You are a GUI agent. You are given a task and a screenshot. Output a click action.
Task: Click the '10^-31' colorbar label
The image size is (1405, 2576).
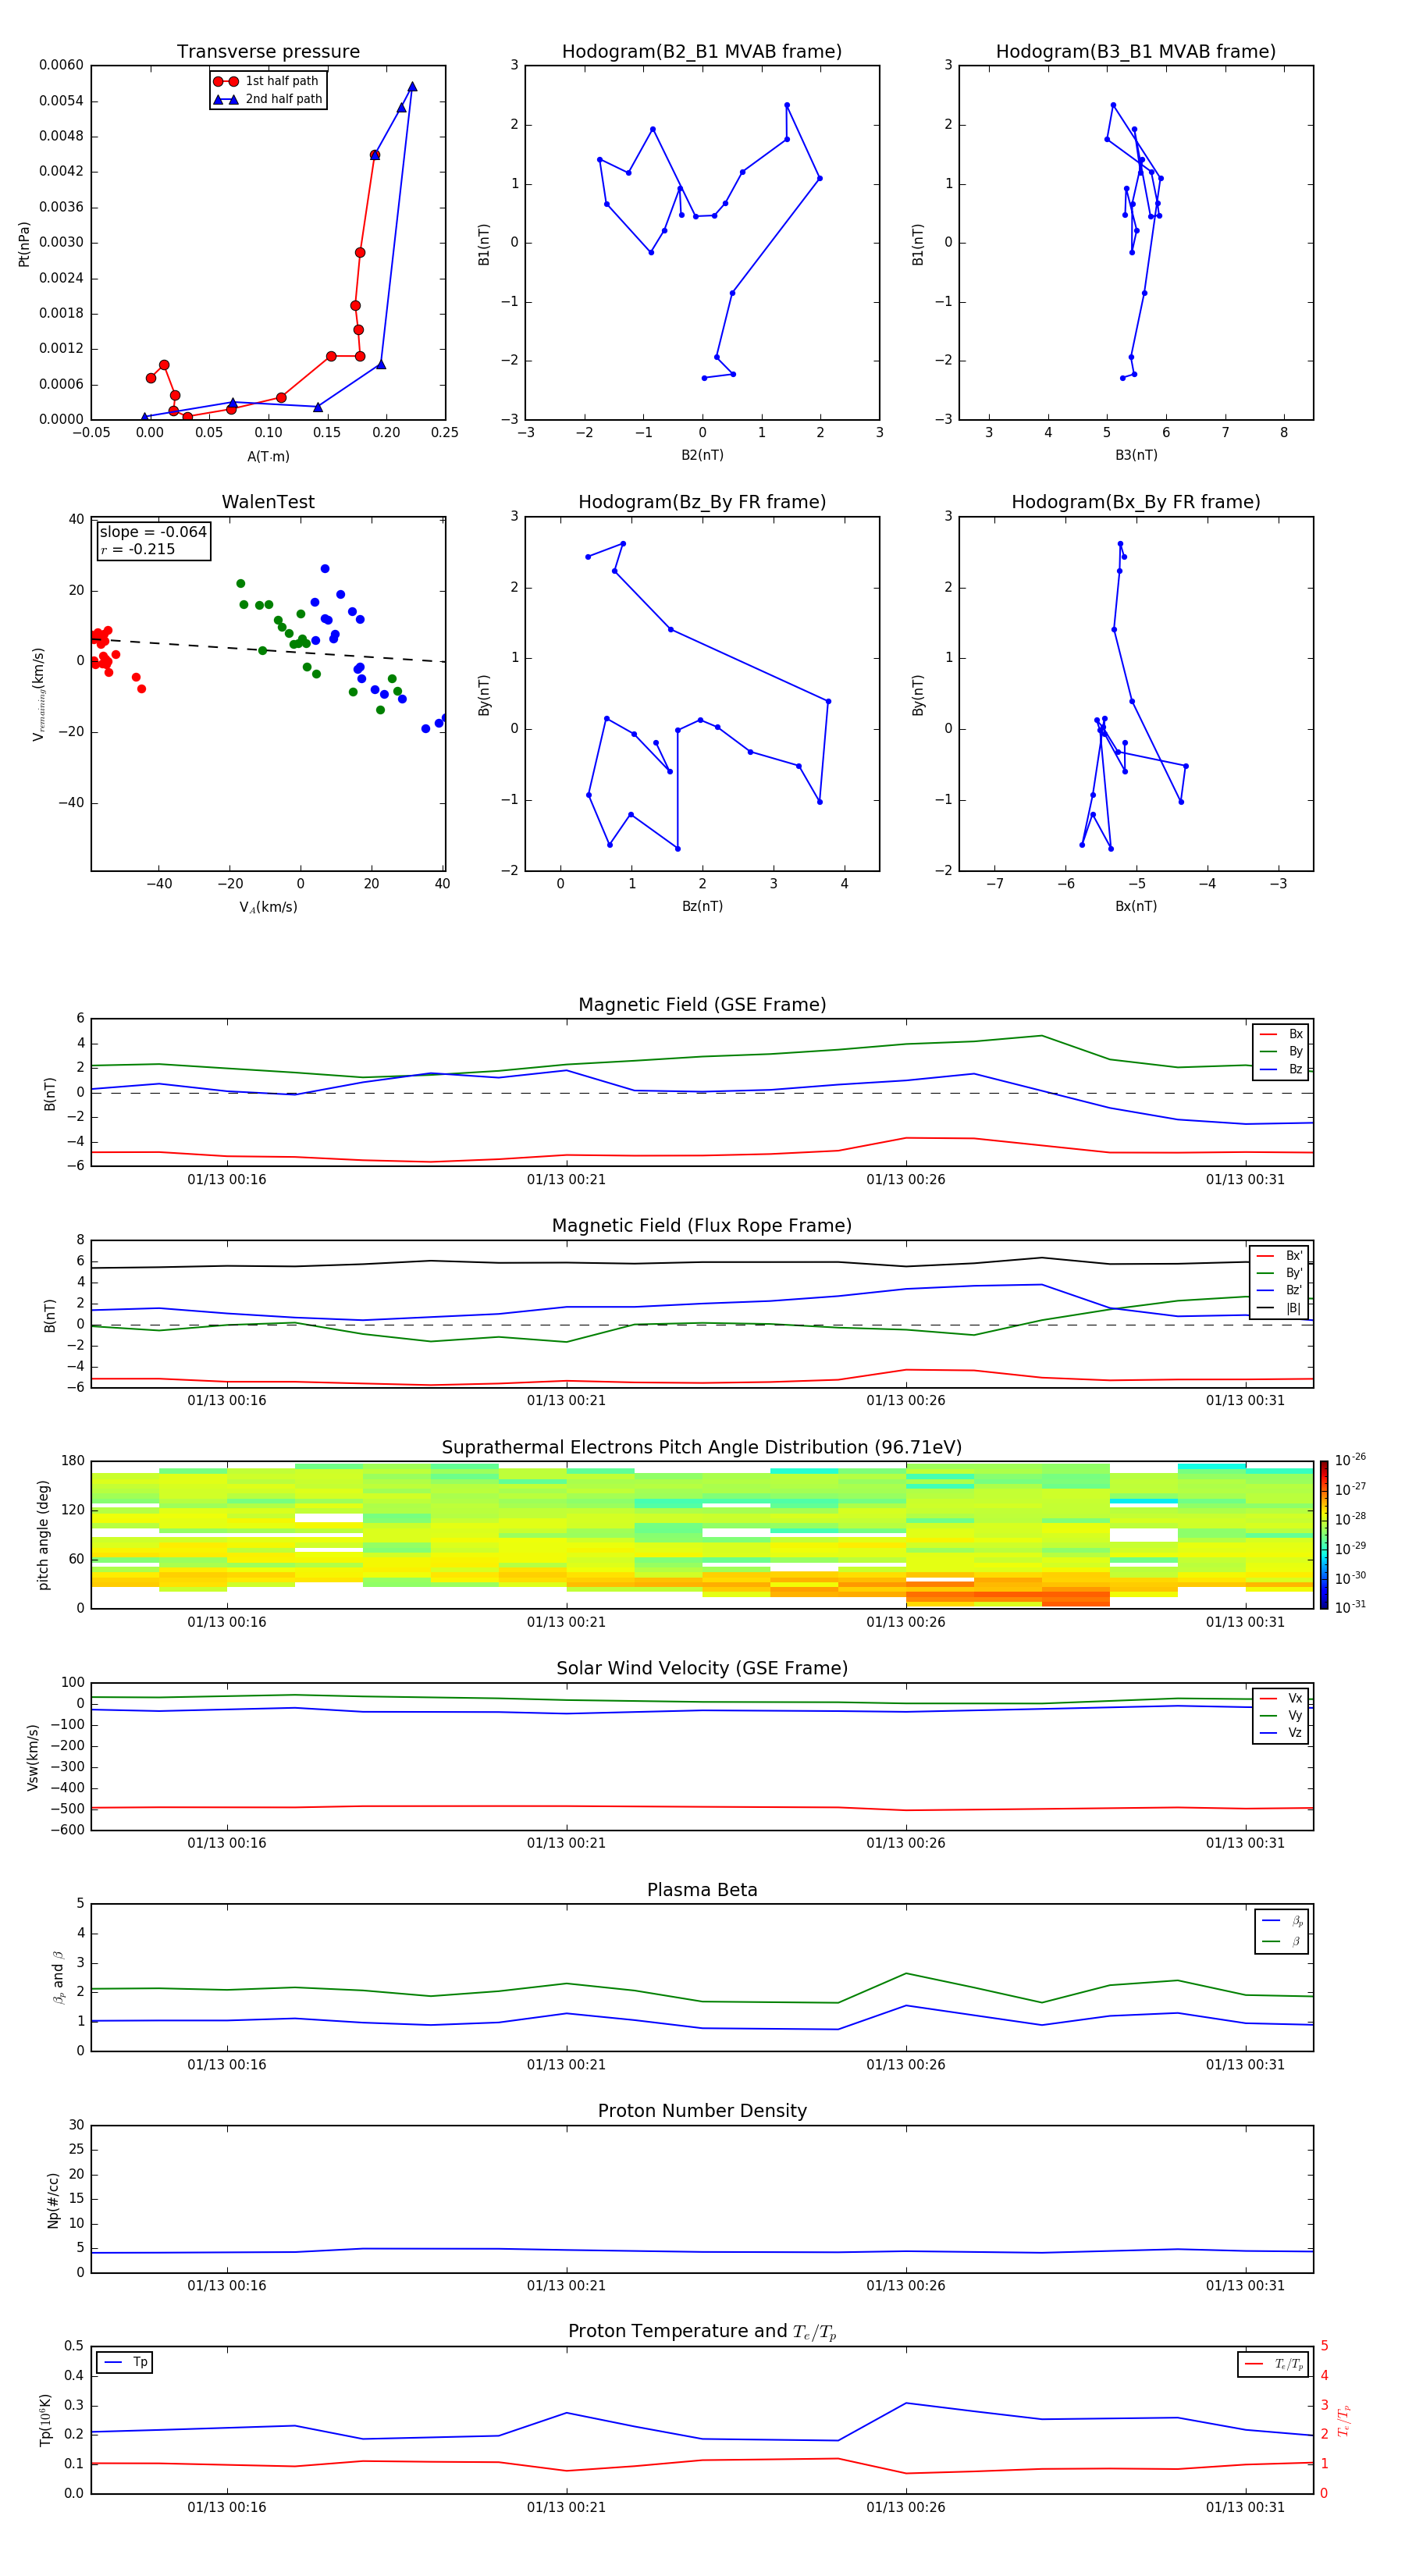point(1350,1607)
